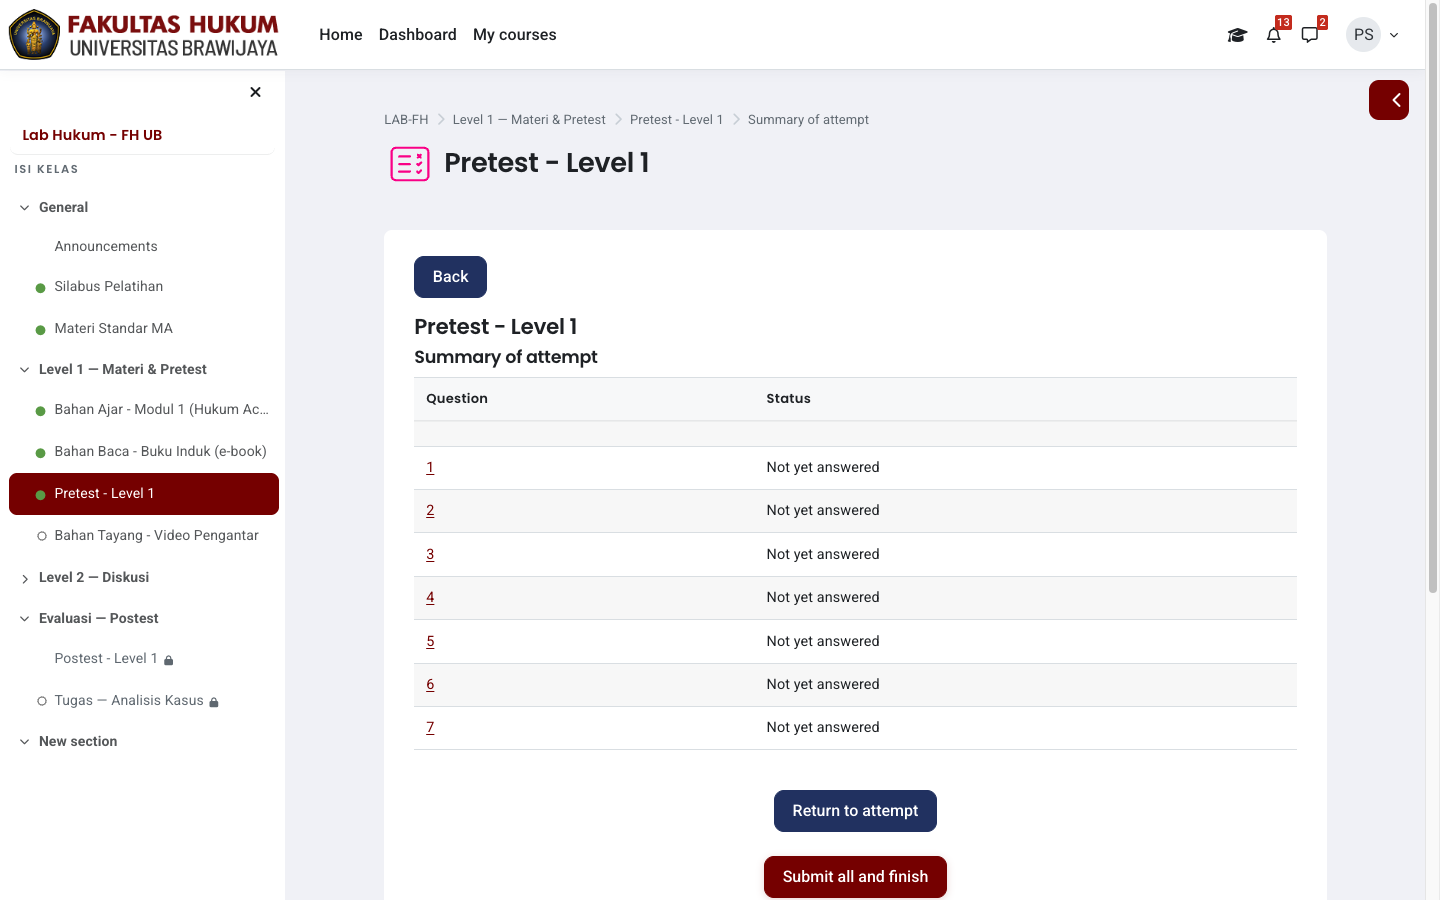
Task: Click the graduation cap icon
Action: click(x=1237, y=35)
